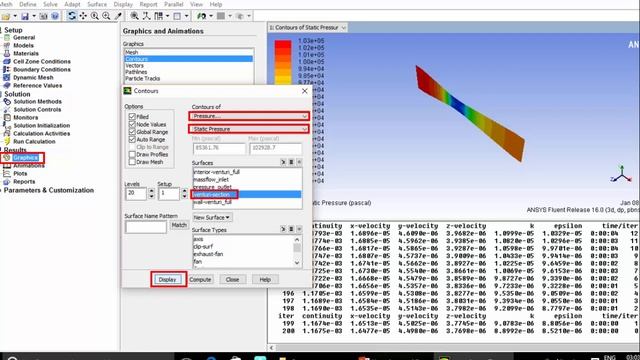Increase the Levels value with up arrow

[x=151, y=190]
